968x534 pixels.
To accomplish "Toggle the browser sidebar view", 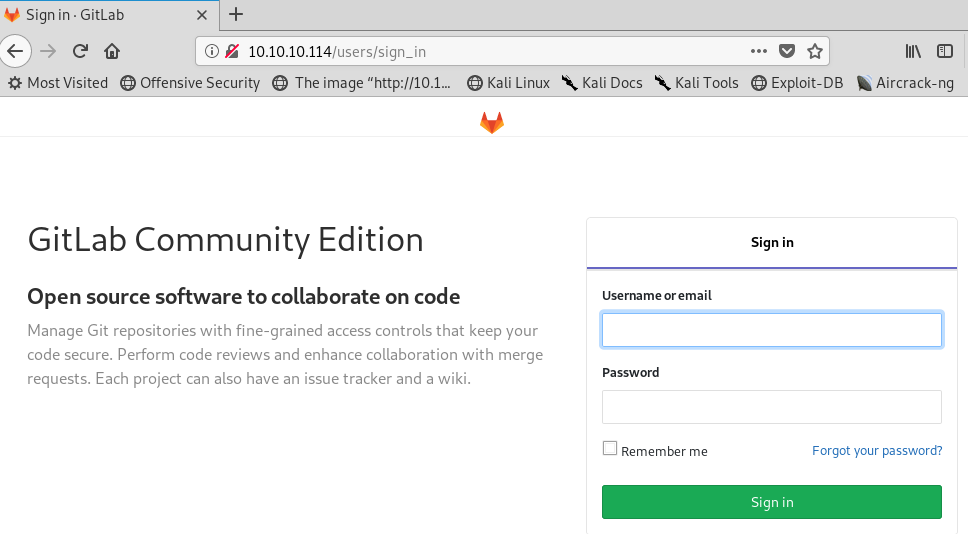I will (x=945, y=51).
